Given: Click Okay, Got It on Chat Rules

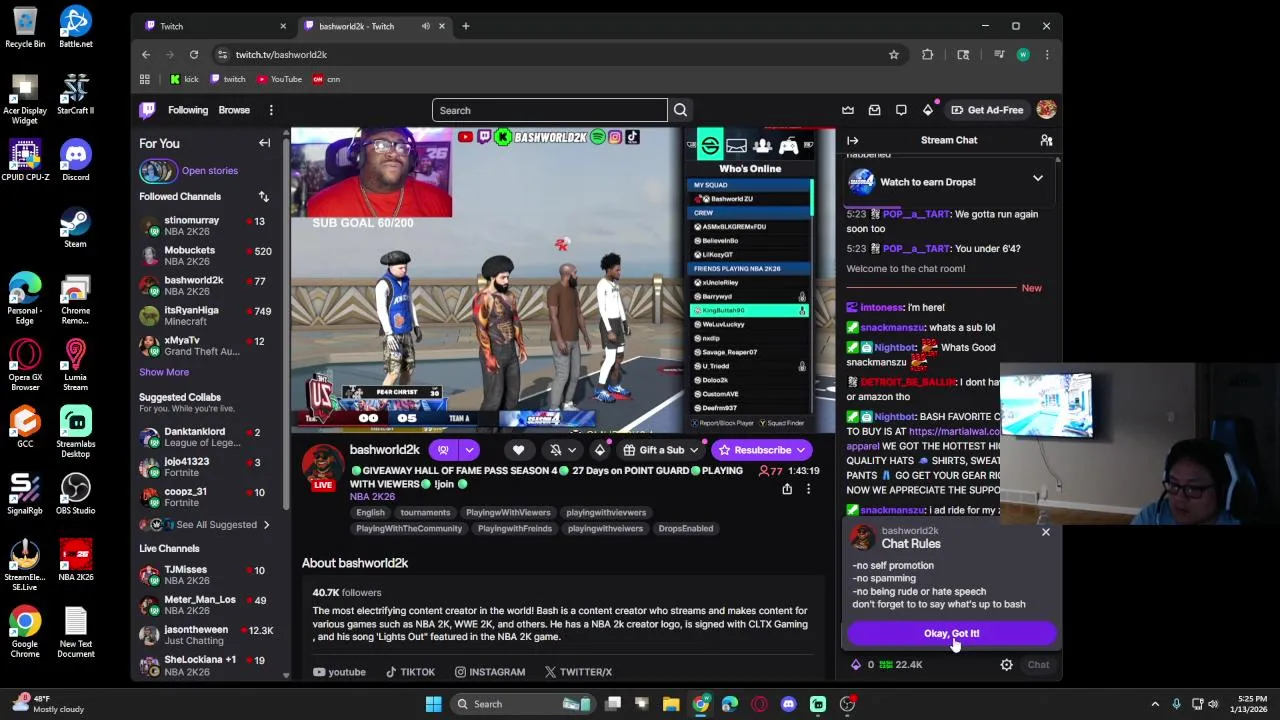Looking at the screenshot, I should tap(951, 633).
